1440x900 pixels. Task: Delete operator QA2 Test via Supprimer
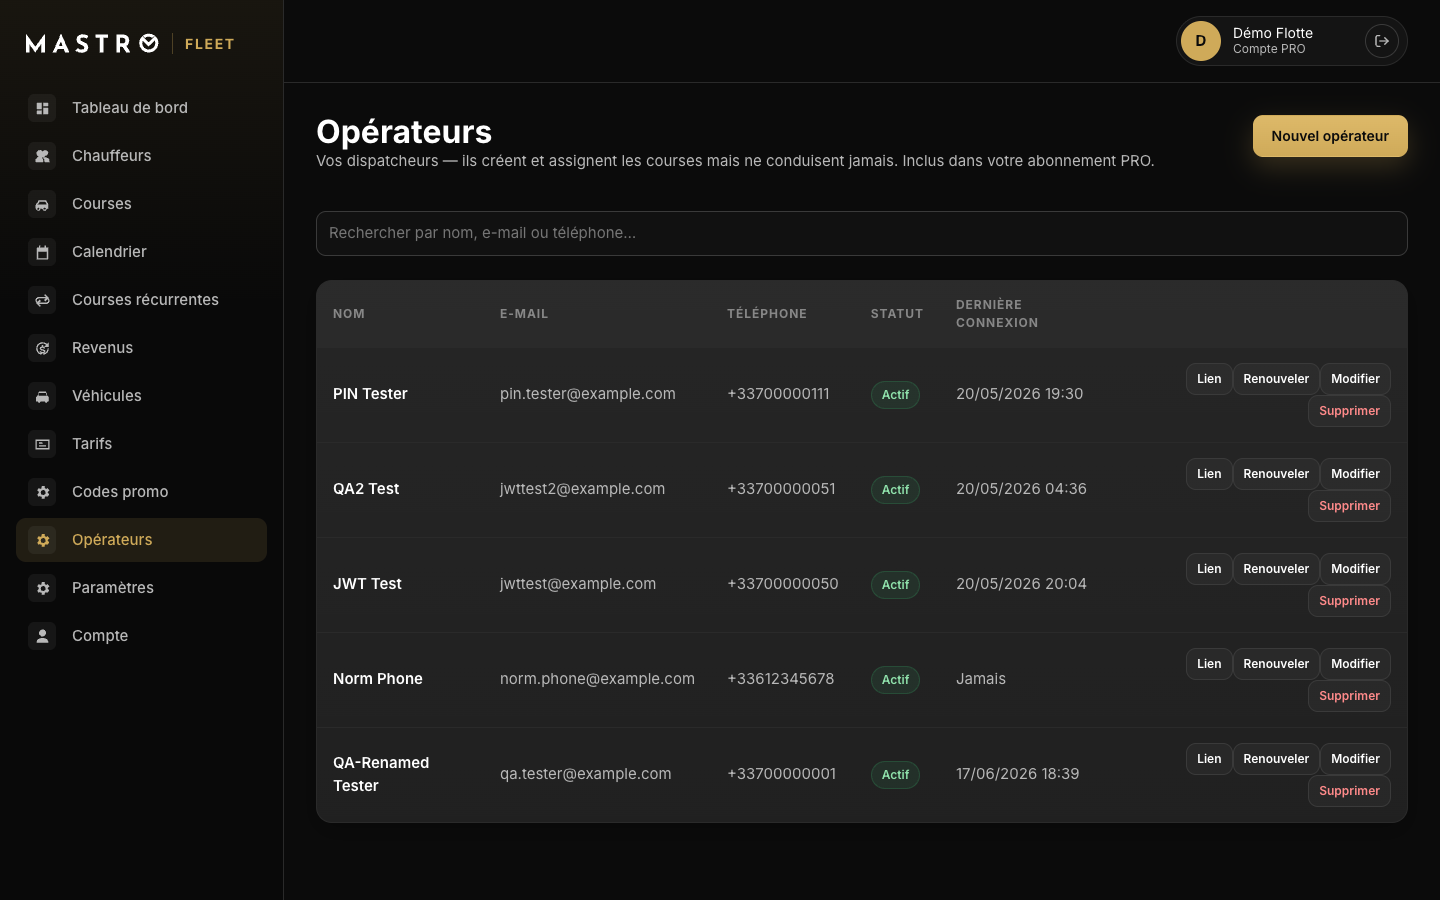tap(1349, 506)
